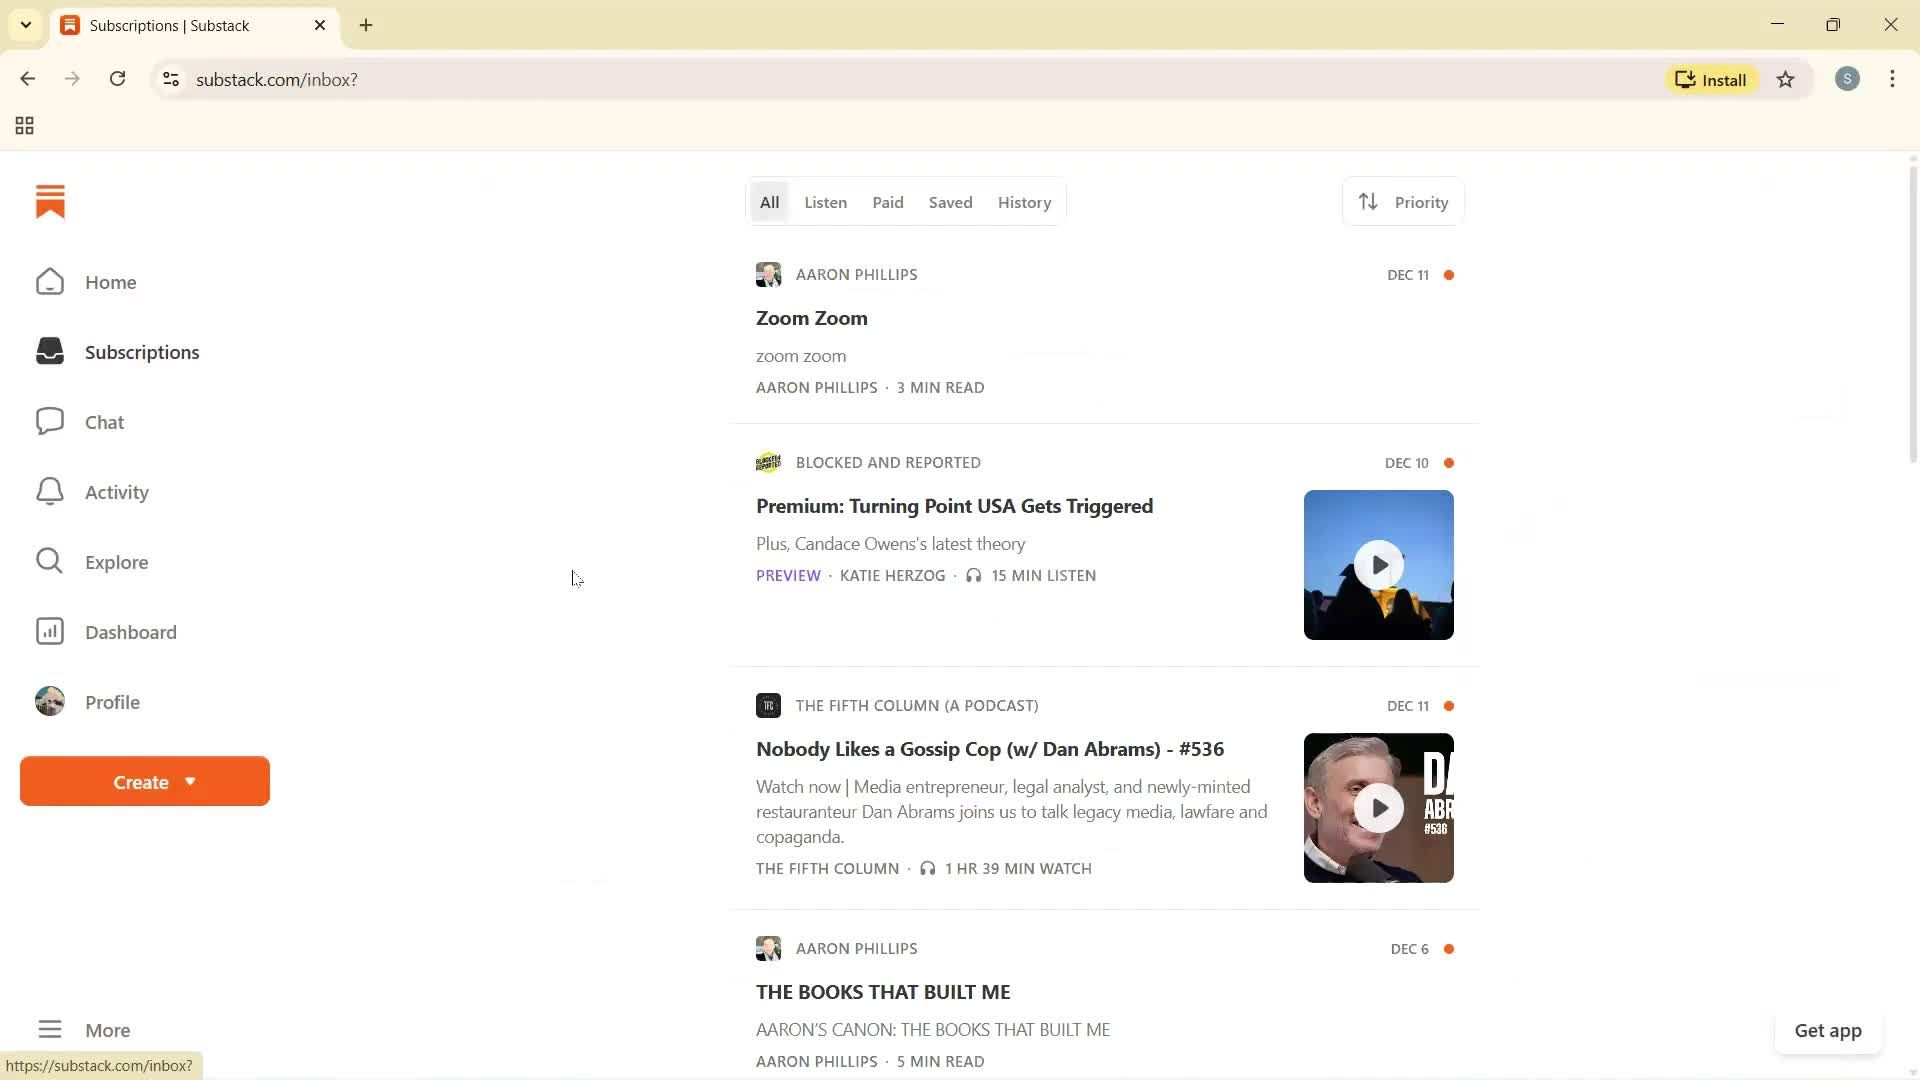Click the Get app button
Image resolution: width=1920 pixels, height=1080 pixels.
(x=1827, y=1030)
